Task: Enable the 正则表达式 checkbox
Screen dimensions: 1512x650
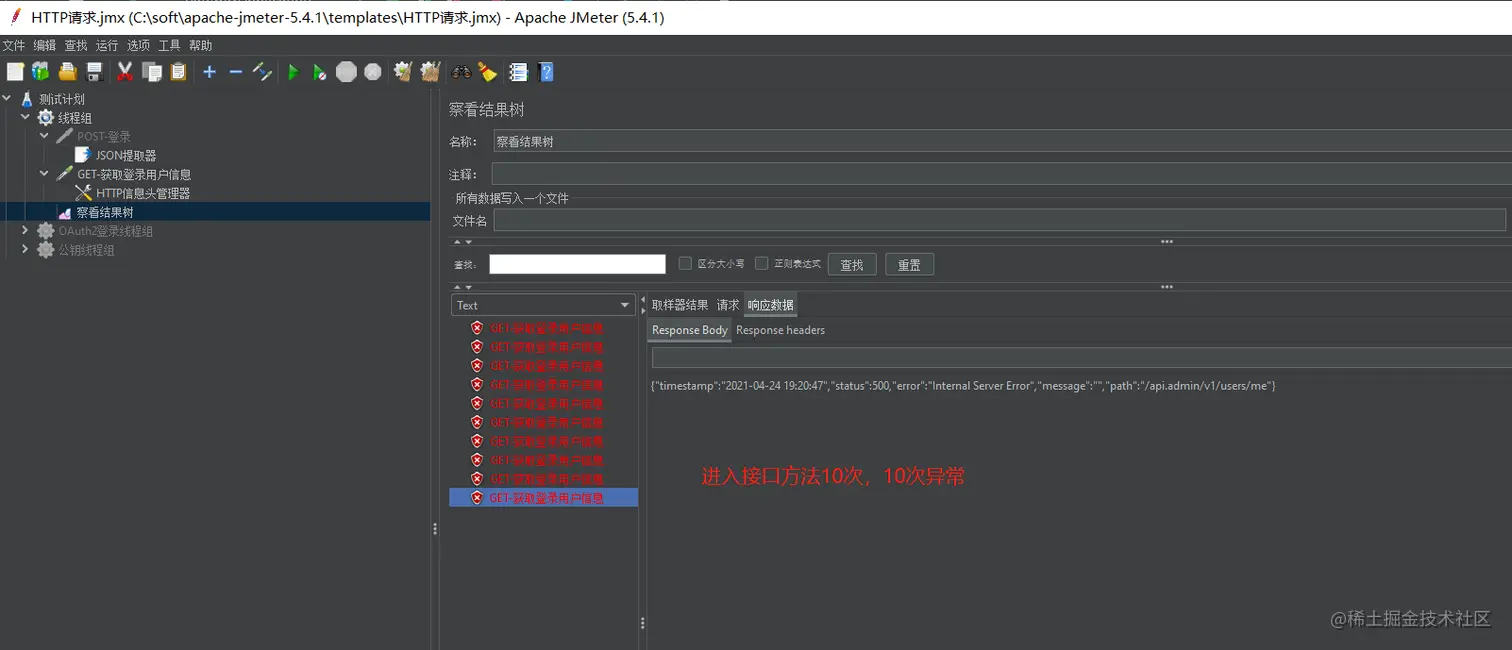Action: click(761, 263)
